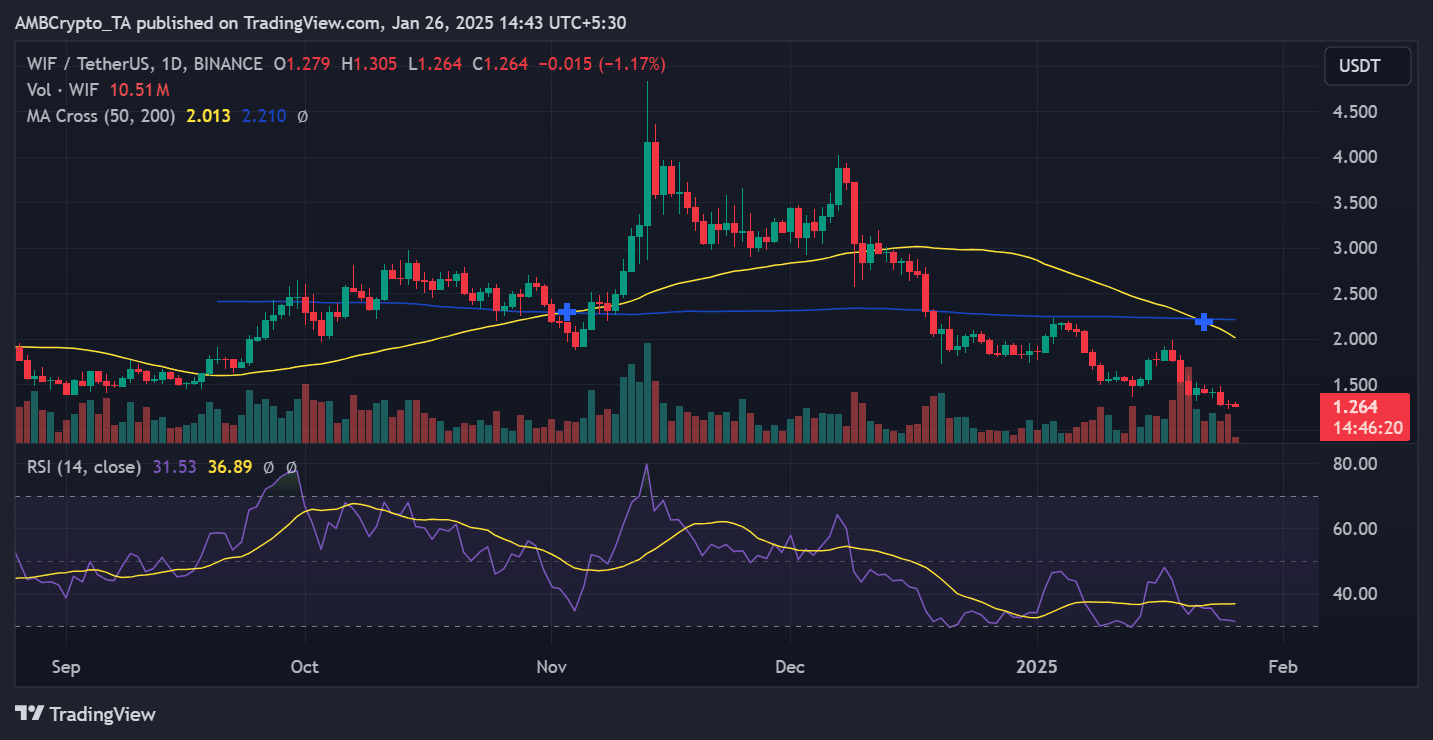
Task: Click the USDT unit button top right
Action: [1367, 65]
